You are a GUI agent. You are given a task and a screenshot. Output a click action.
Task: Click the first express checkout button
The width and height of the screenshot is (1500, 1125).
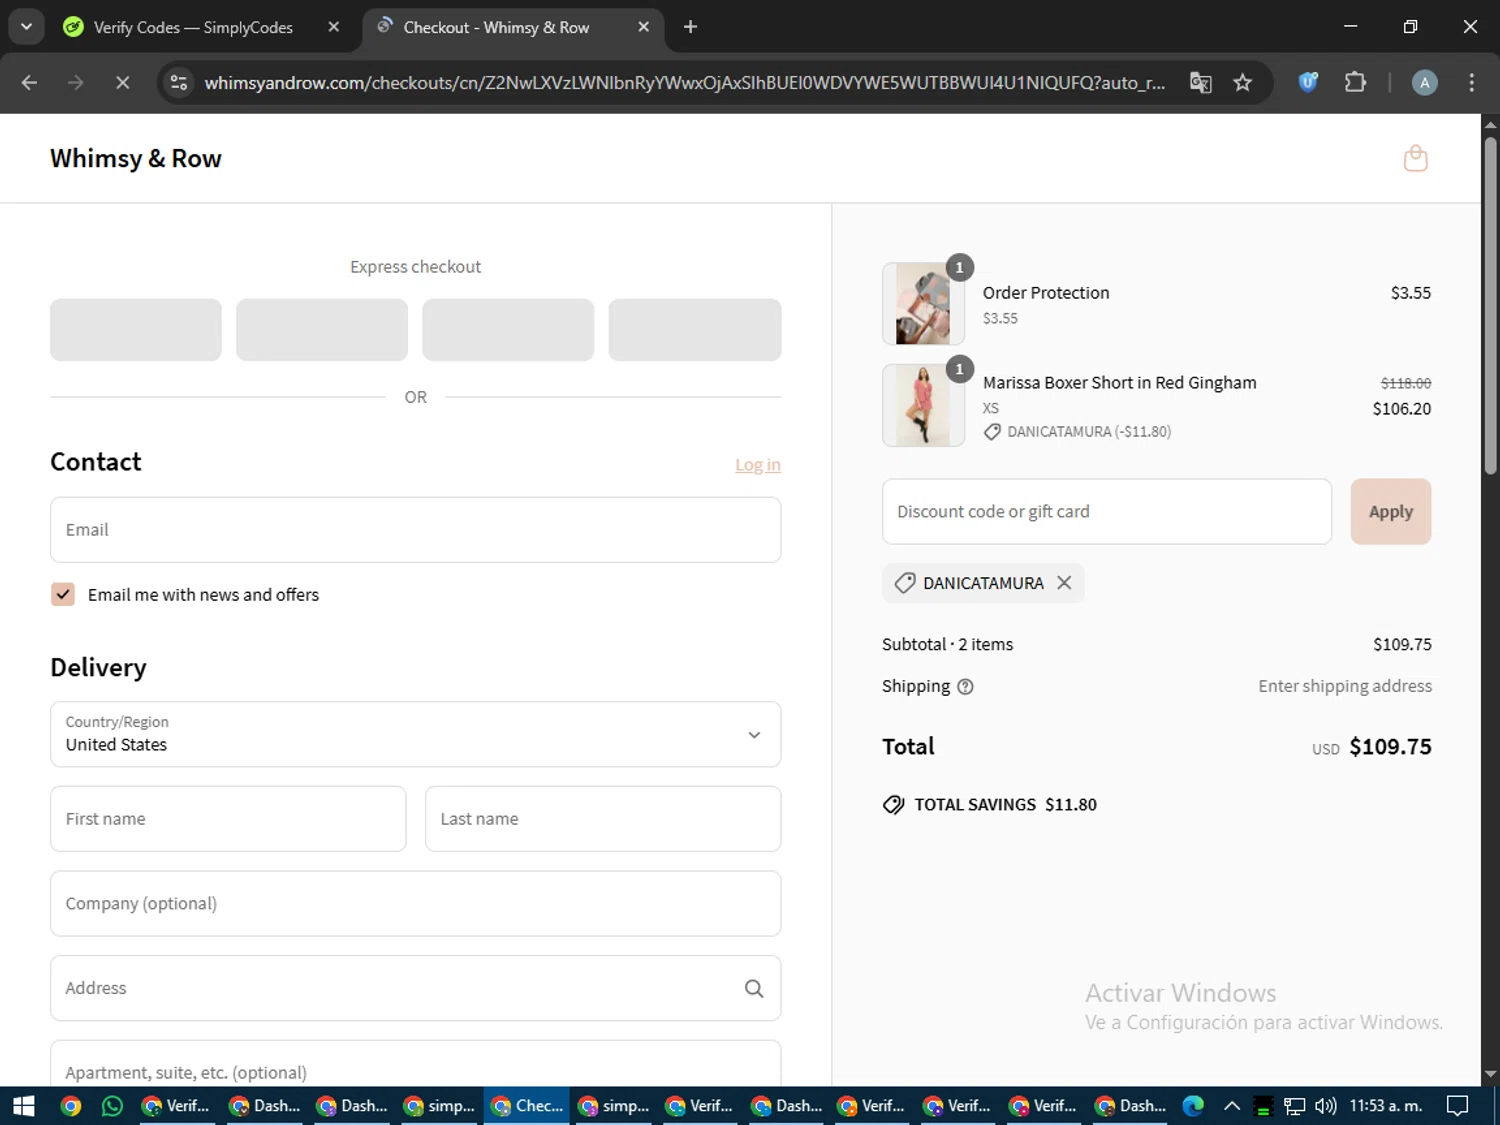pyautogui.click(x=136, y=330)
